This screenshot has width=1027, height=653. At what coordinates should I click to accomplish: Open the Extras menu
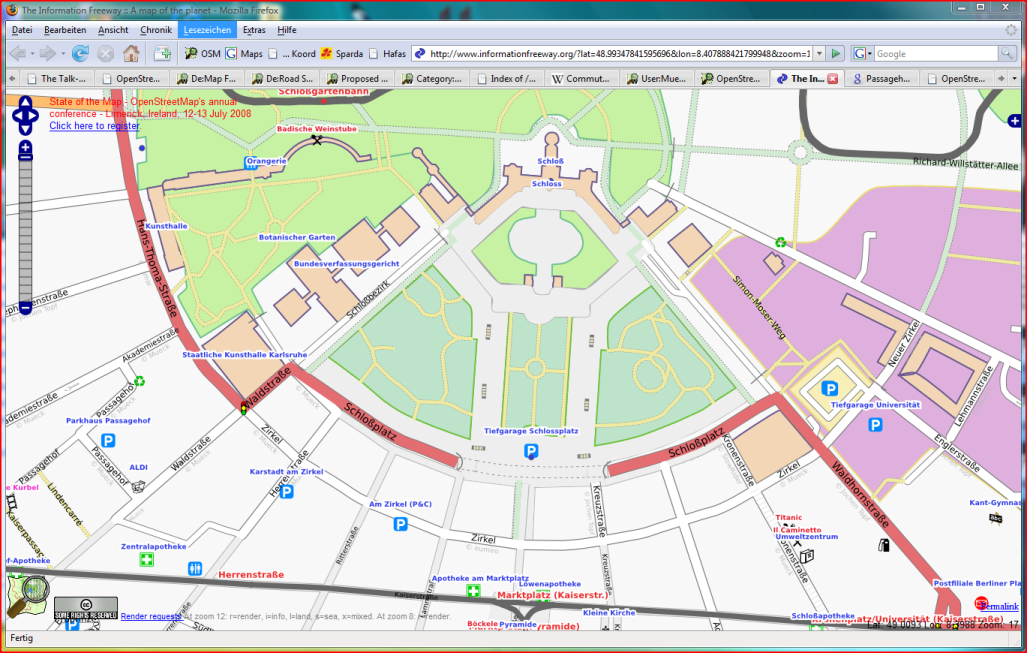tap(254, 29)
